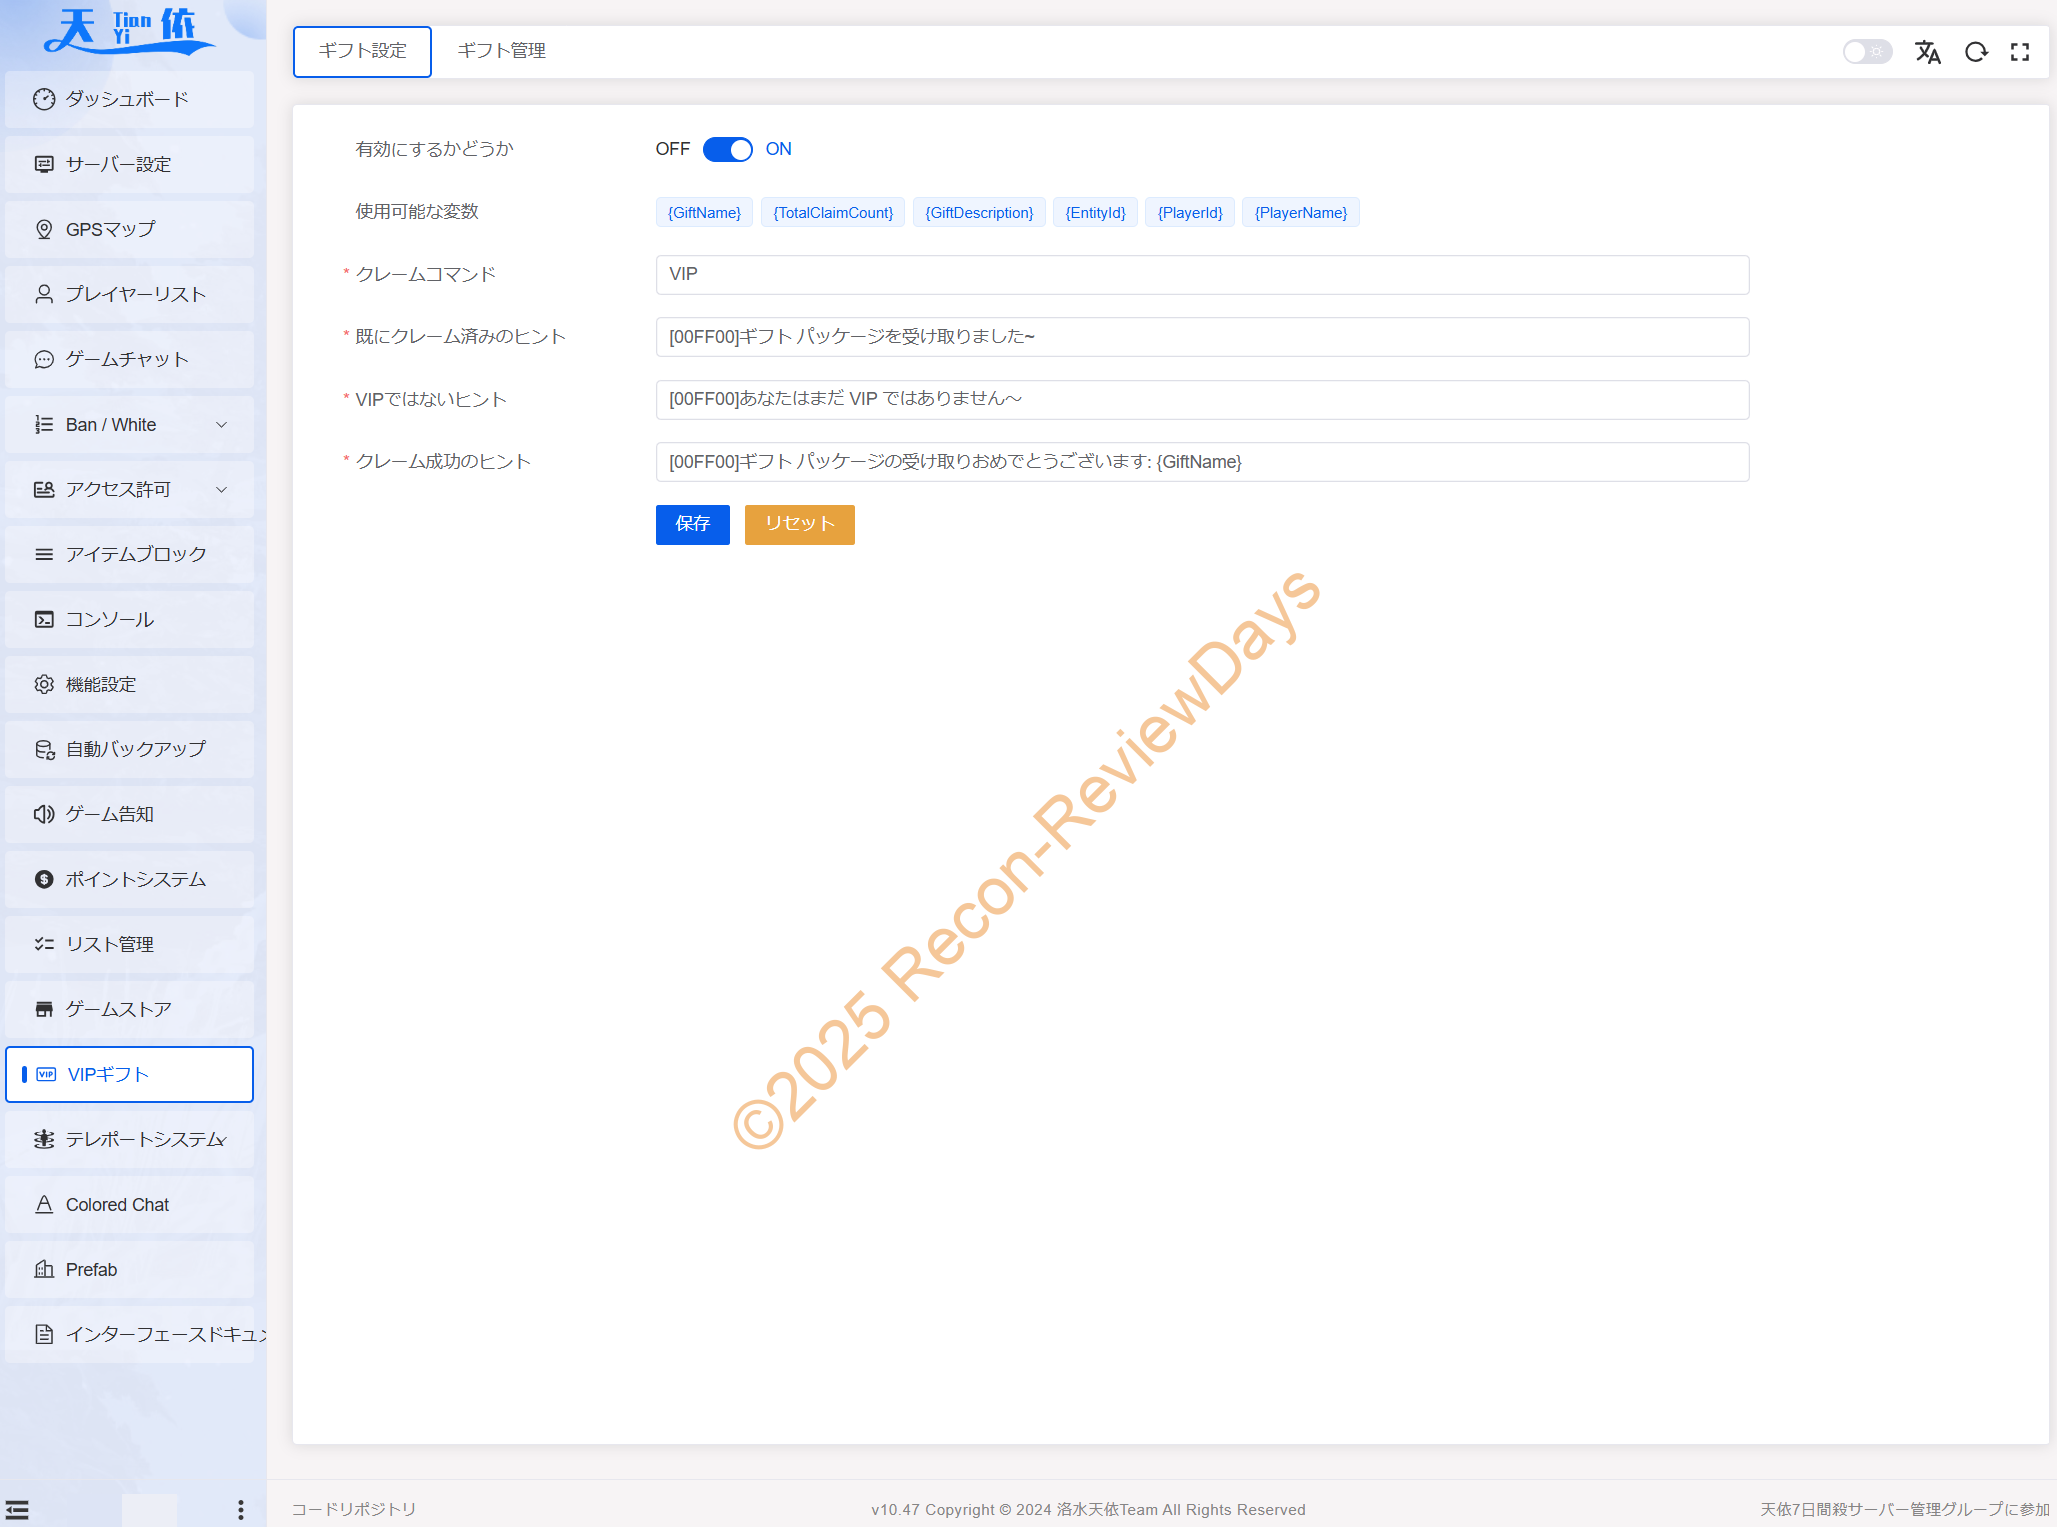Open the ゲームストア sidebar item

click(x=129, y=1009)
